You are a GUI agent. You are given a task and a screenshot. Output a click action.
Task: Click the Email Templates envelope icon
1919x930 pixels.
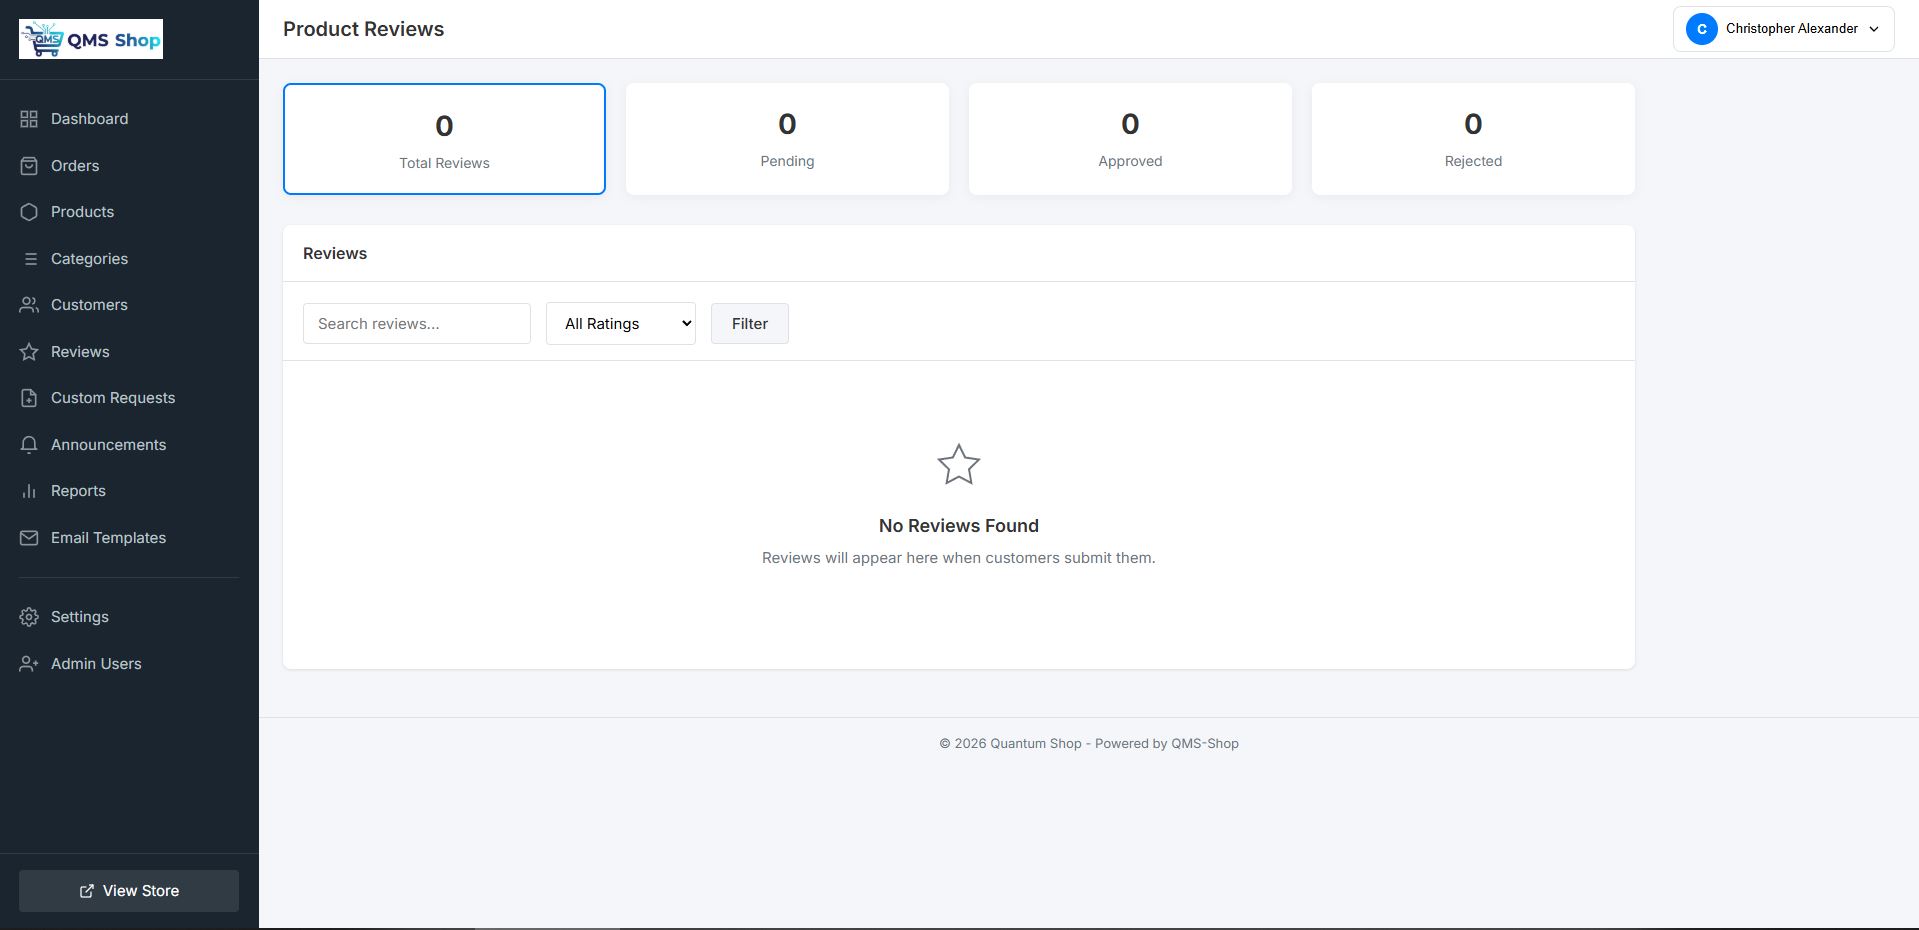coord(29,538)
